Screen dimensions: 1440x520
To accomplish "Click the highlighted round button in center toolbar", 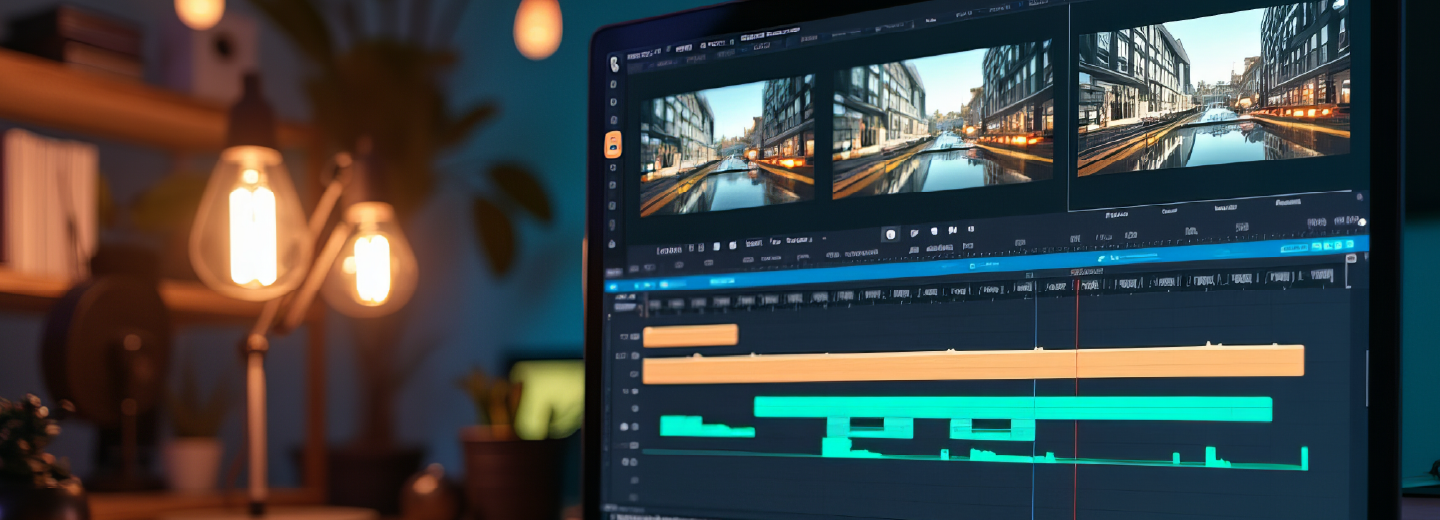I will pyautogui.click(x=890, y=234).
